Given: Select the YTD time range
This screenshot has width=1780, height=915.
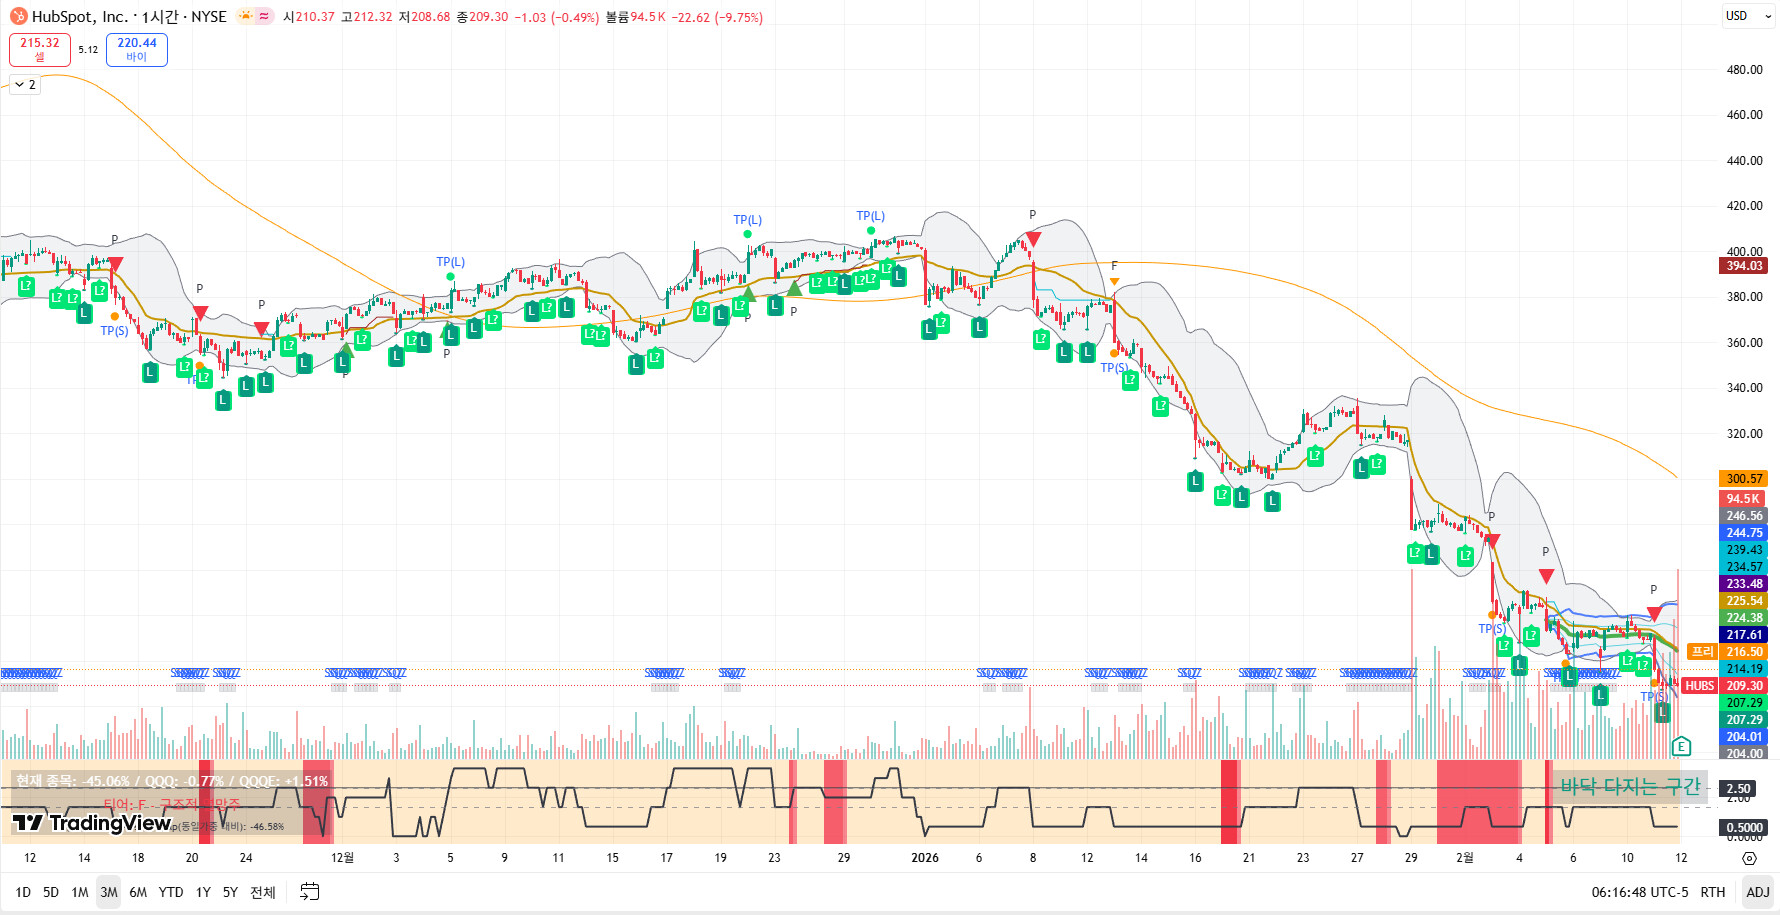Looking at the screenshot, I should point(171,892).
